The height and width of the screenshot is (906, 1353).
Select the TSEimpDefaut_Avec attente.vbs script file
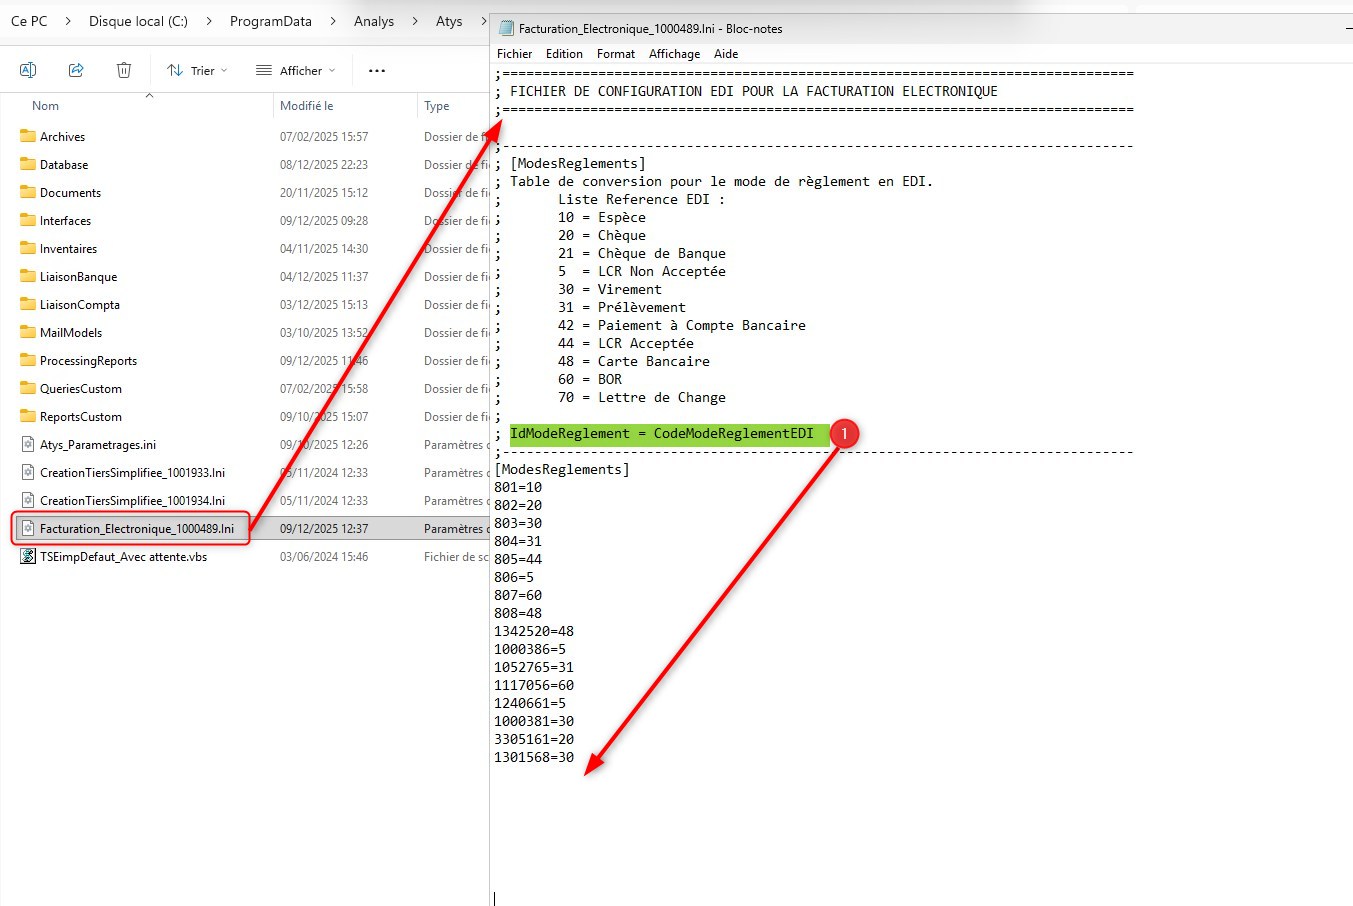tap(123, 557)
